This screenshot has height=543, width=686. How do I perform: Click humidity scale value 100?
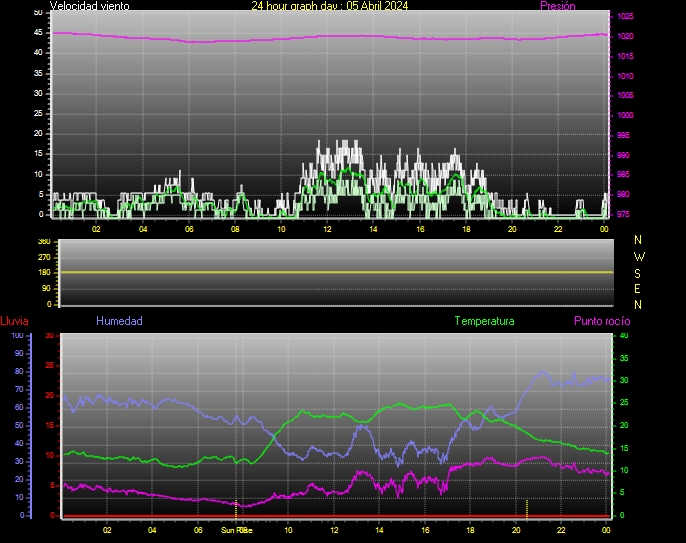pos(17,336)
